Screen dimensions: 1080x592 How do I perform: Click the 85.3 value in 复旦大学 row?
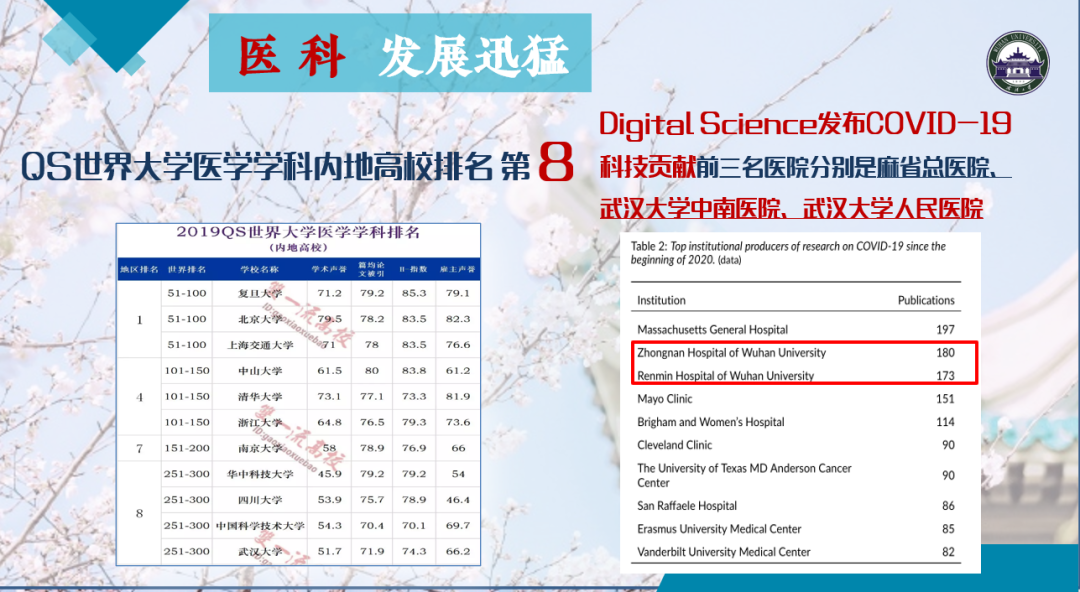414,293
